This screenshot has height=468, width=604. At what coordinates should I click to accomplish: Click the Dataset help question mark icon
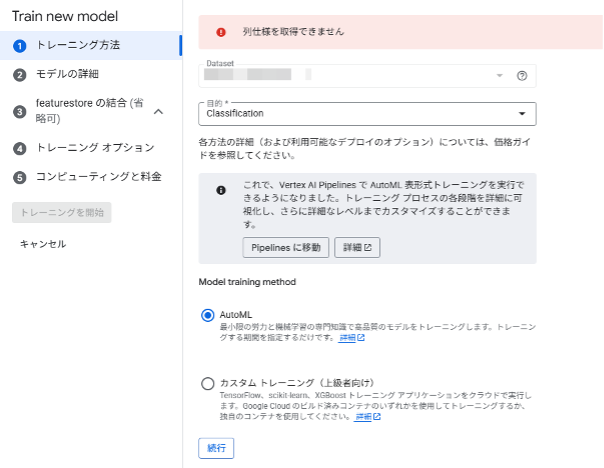tap(521, 76)
